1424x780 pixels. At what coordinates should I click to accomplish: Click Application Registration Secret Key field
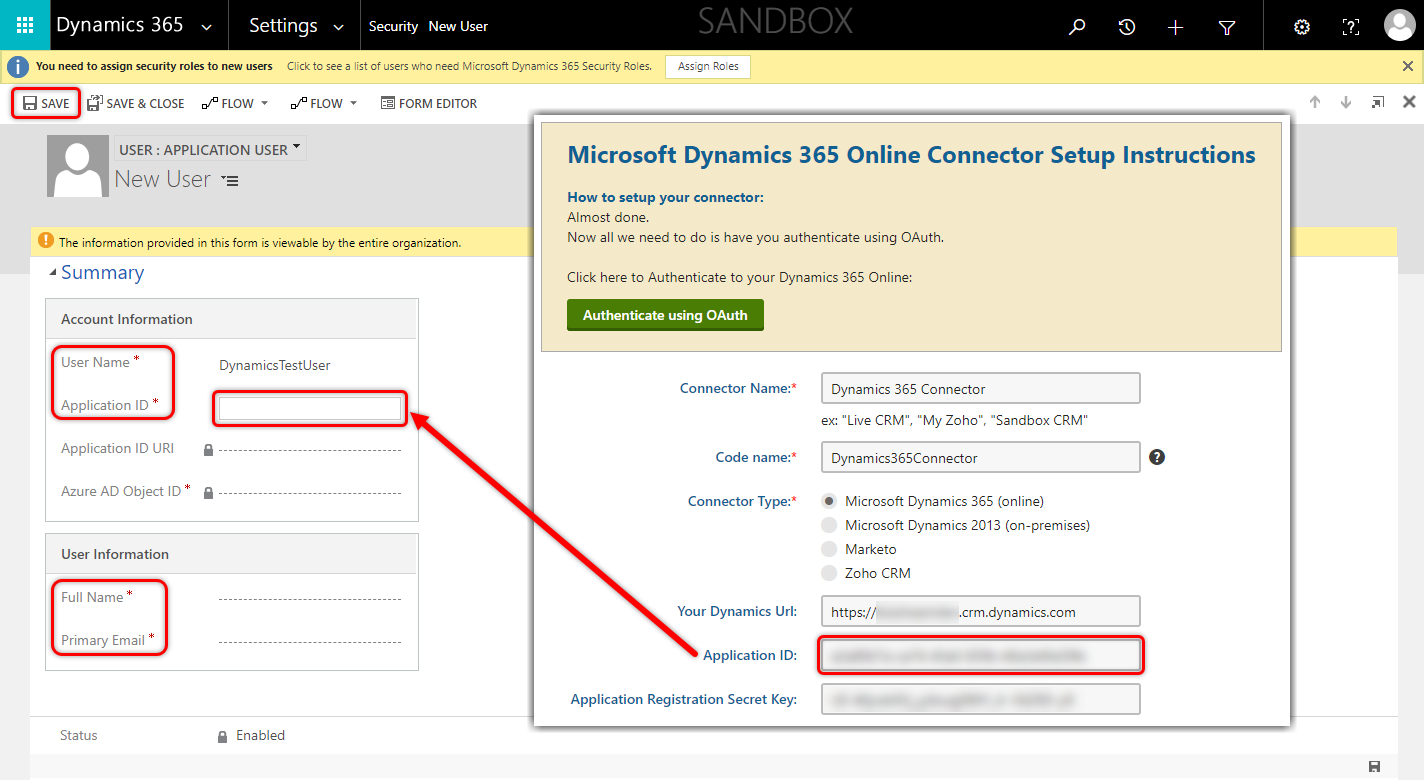pos(980,699)
